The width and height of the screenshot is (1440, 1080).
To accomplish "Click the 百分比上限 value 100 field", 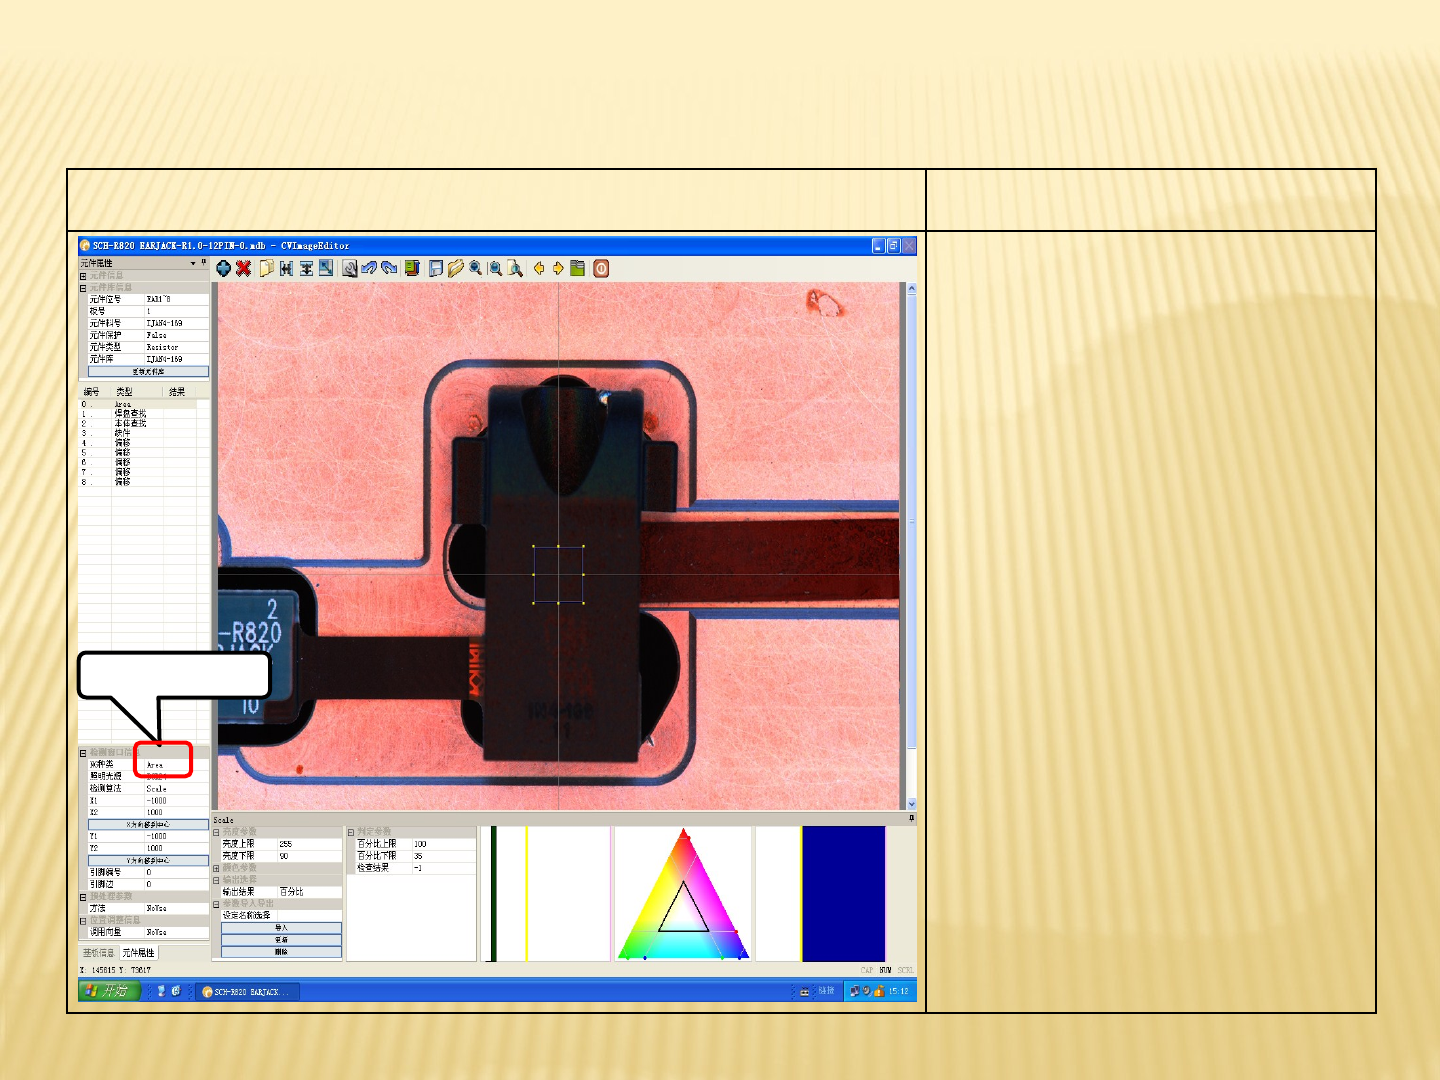I will coord(444,844).
